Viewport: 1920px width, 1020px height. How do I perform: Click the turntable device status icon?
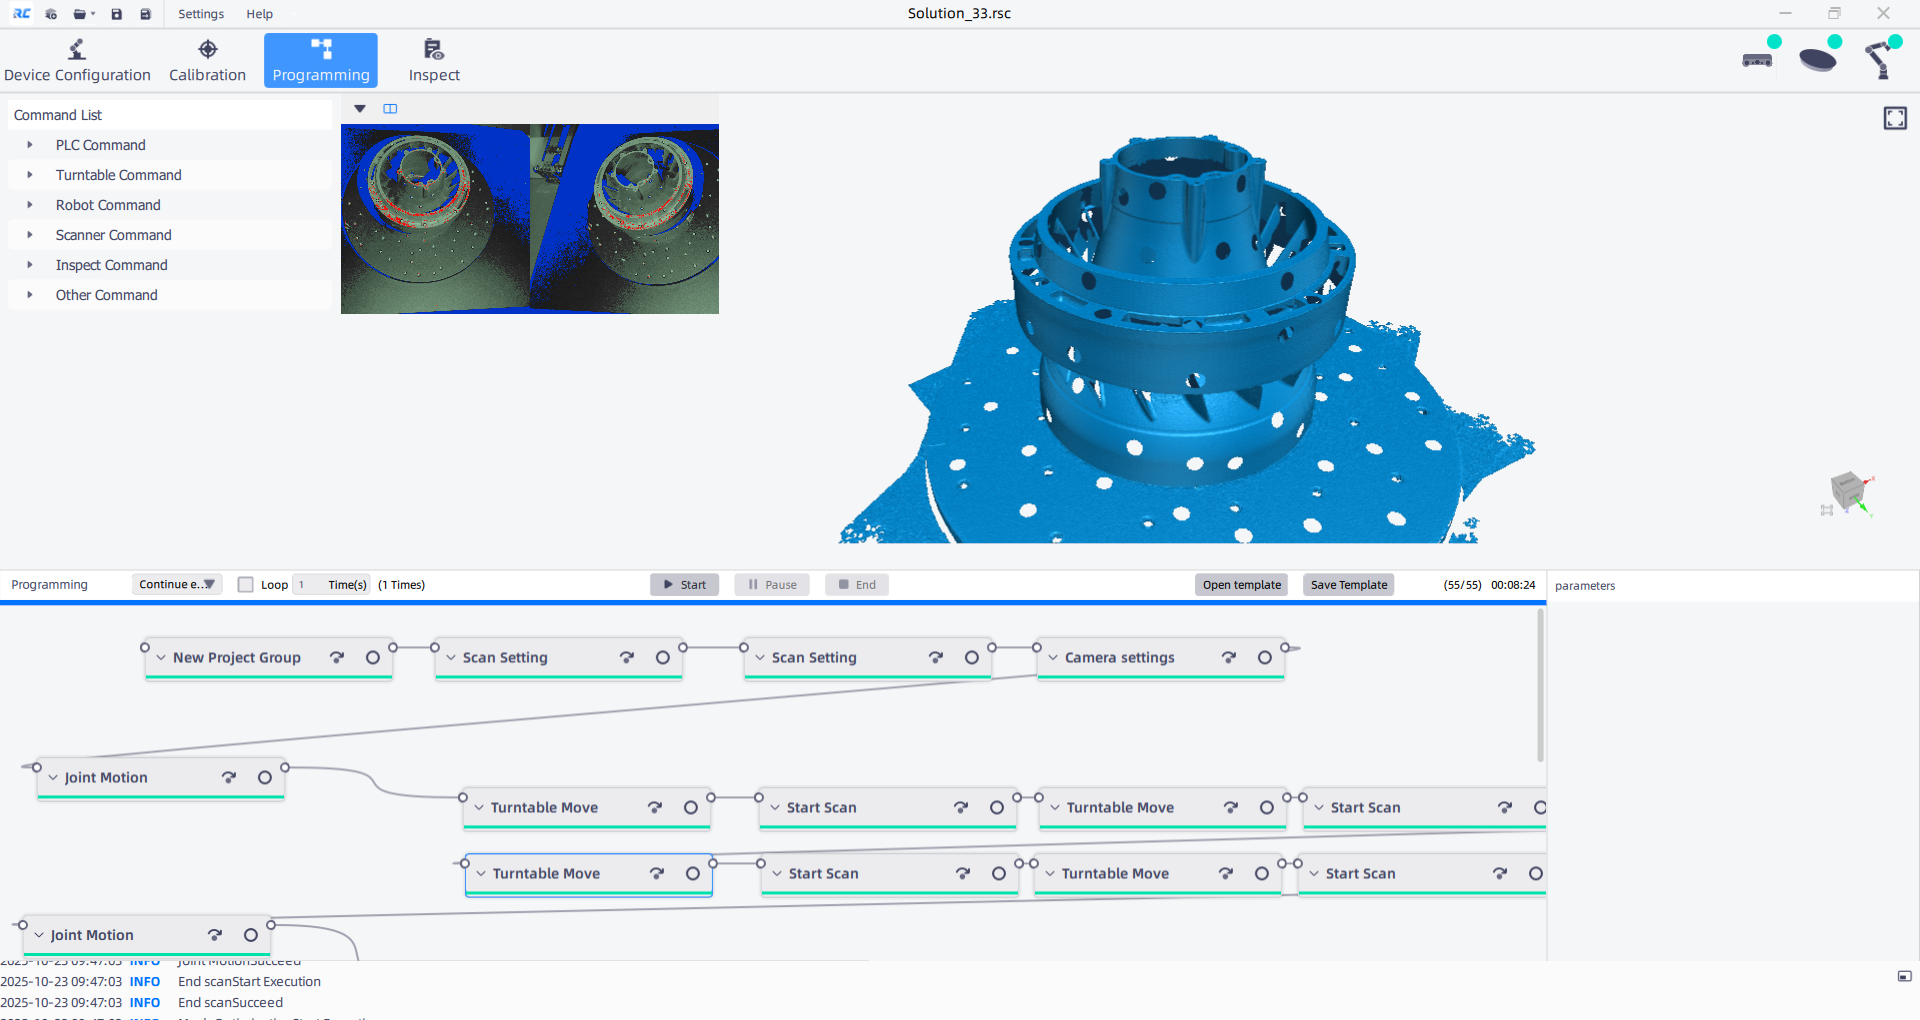1818,59
